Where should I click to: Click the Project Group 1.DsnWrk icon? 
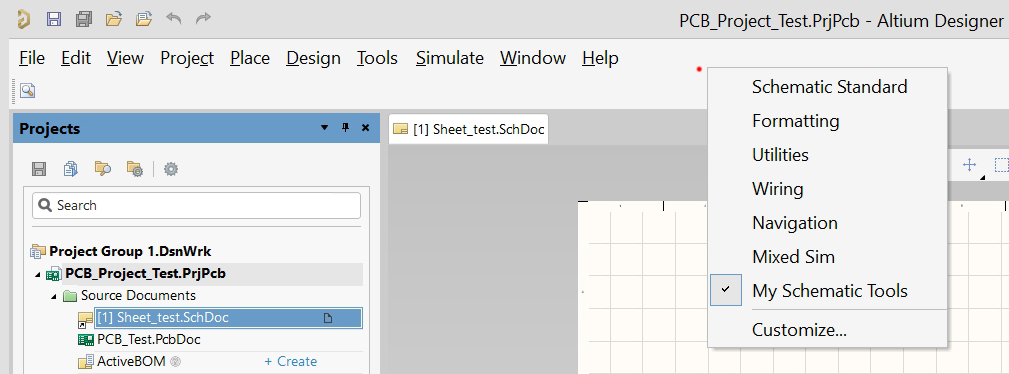pos(38,251)
